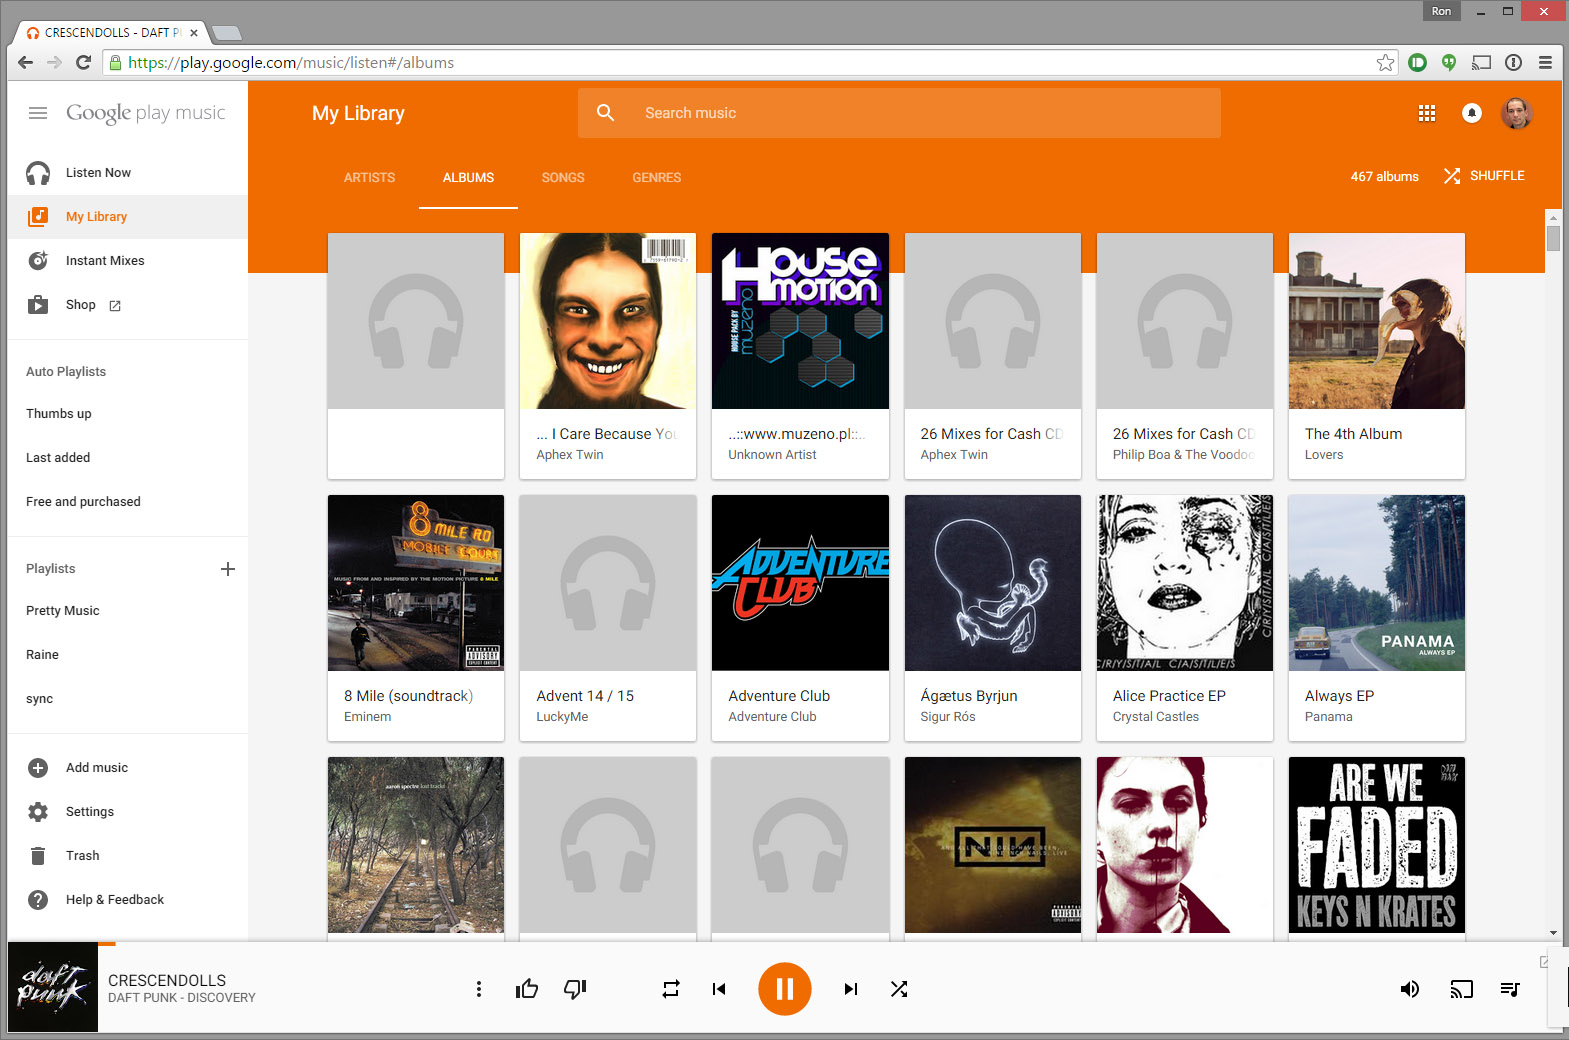
Task: Open the volume control
Action: pos(1410,989)
